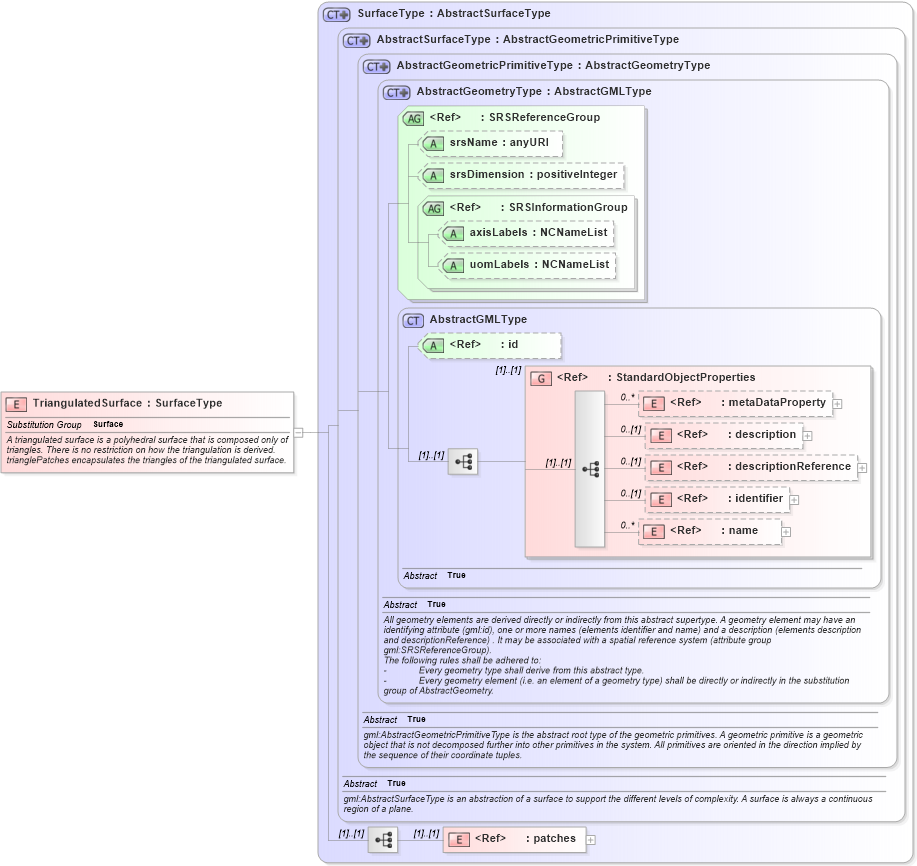
Task: Click the E icon of identifier element
Action: [660, 499]
